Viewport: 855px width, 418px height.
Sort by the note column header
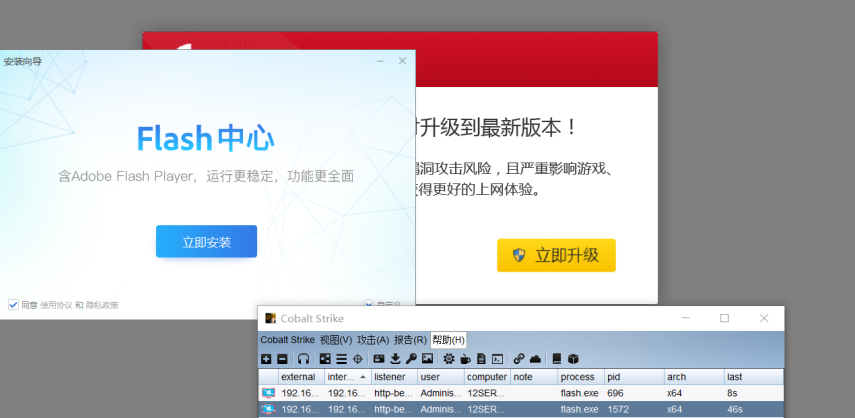534,377
